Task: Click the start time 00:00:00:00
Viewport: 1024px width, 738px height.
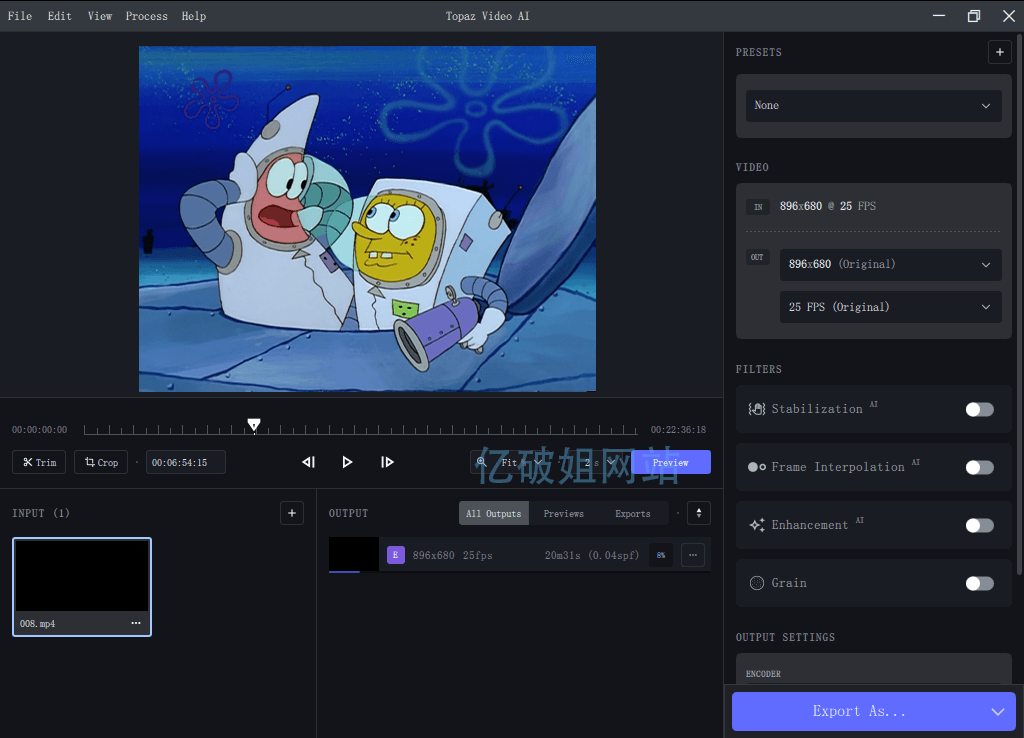Action: [x=39, y=430]
